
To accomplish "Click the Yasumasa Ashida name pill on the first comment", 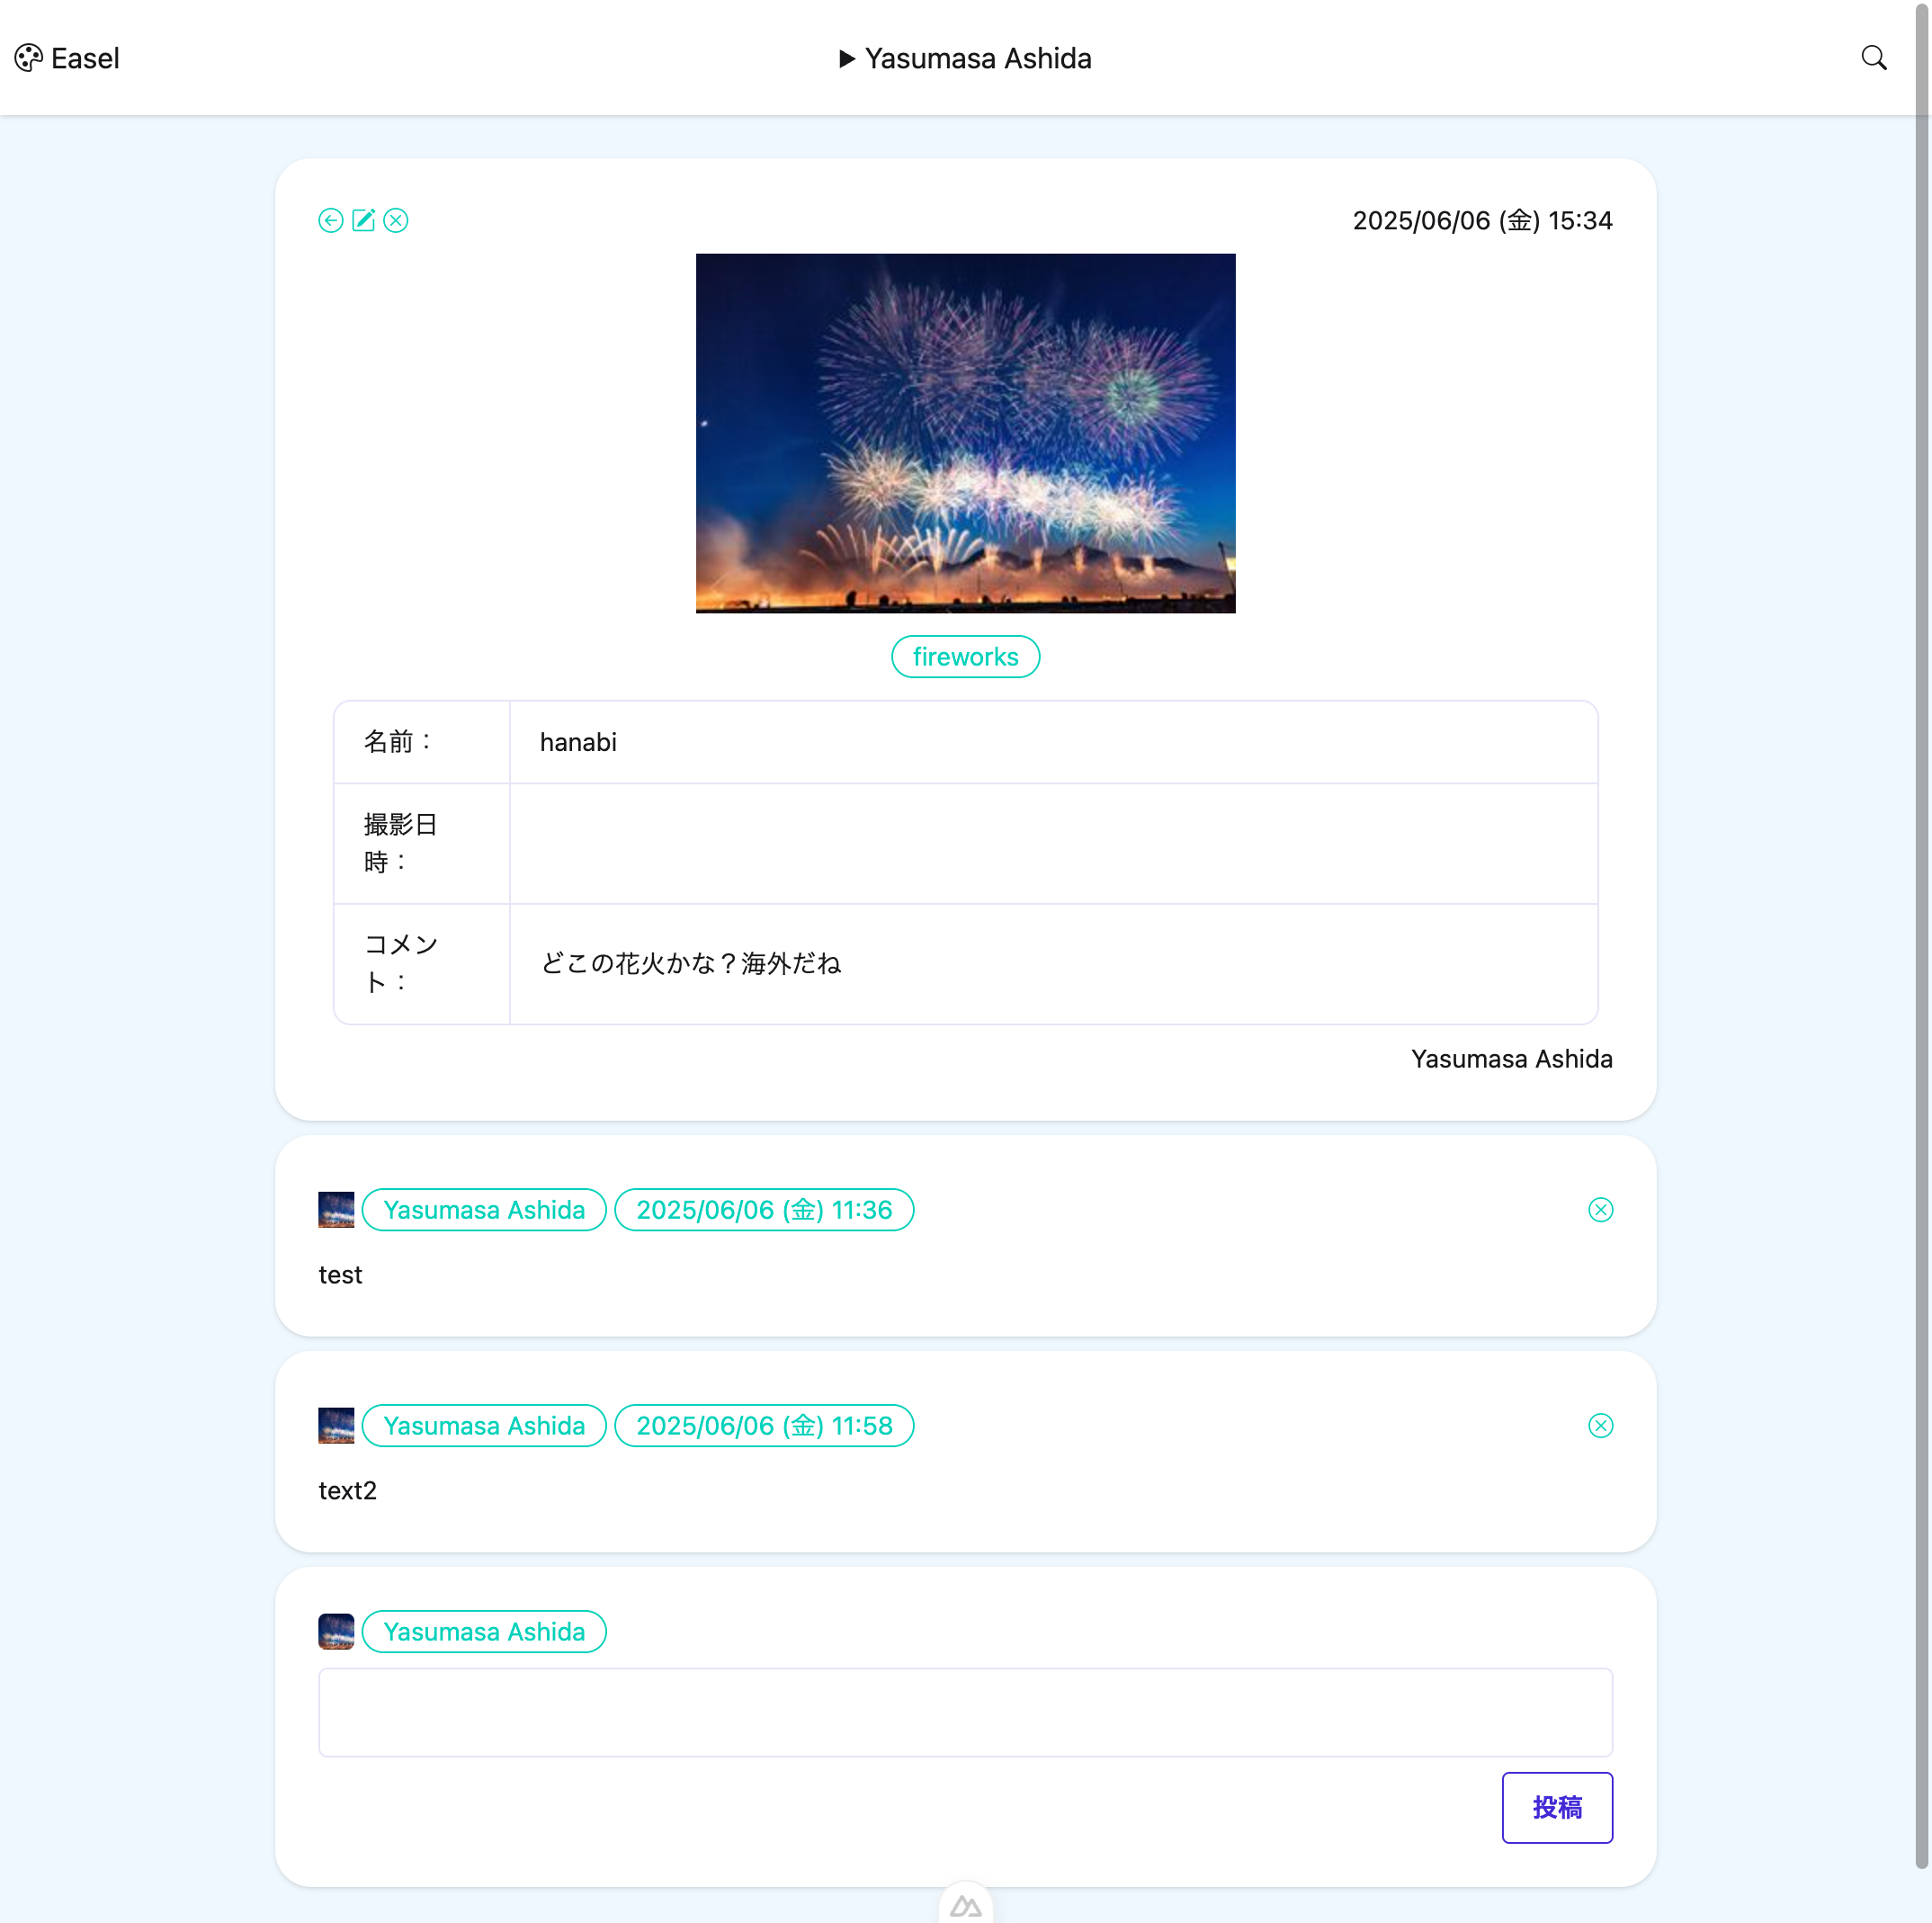I will click(484, 1209).
